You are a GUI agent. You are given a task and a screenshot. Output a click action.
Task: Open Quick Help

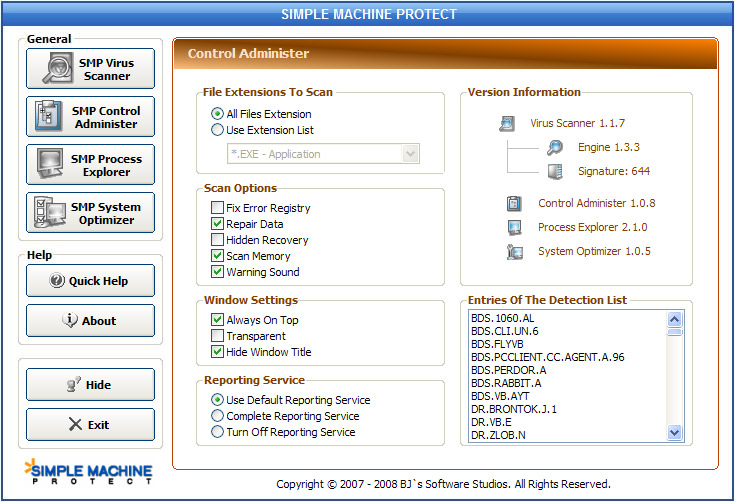pyautogui.click(x=90, y=280)
